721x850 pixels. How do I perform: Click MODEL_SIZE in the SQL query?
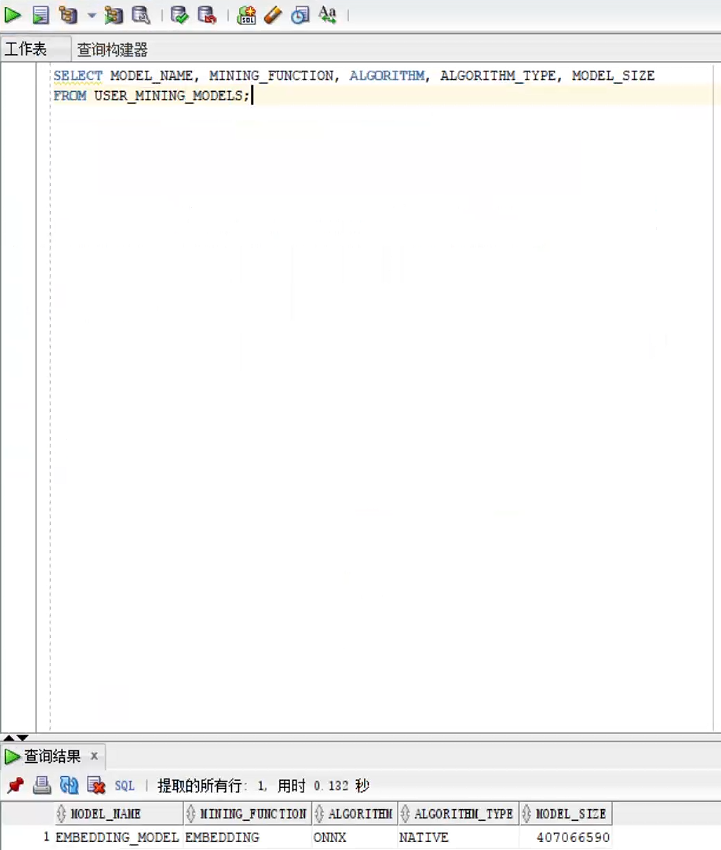pyautogui.click(x=613, y=75)
